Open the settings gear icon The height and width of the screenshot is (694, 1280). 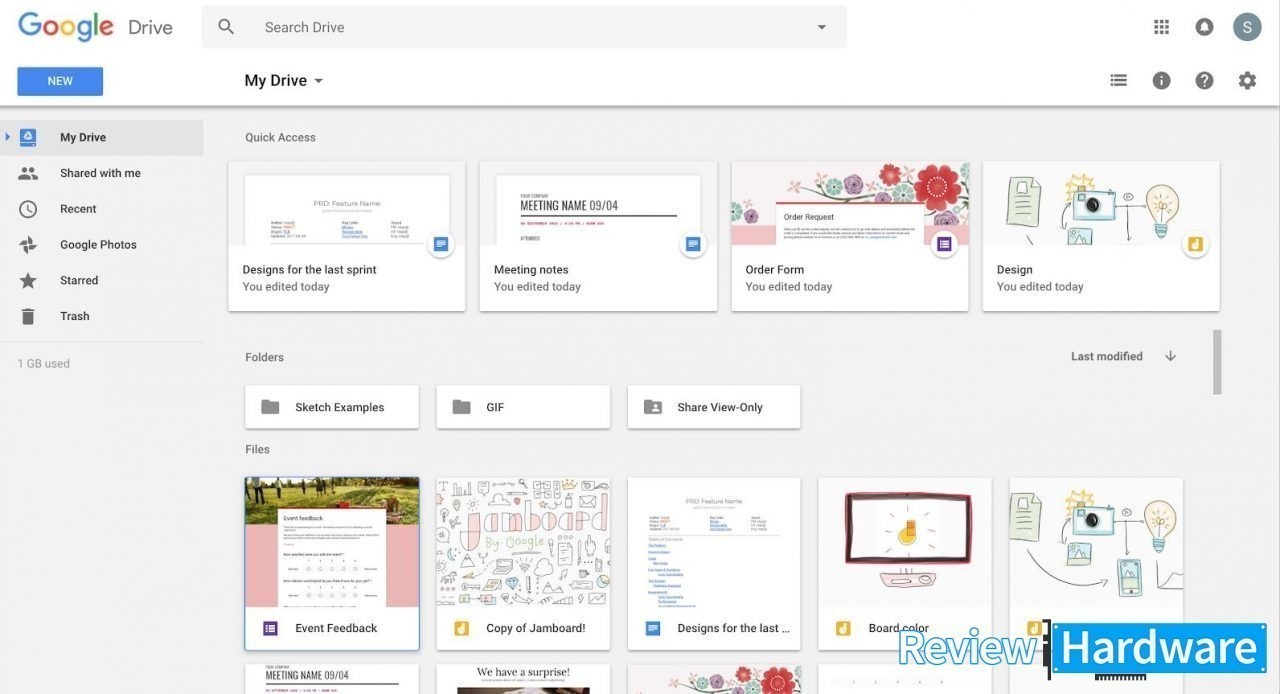(1247, 81)
